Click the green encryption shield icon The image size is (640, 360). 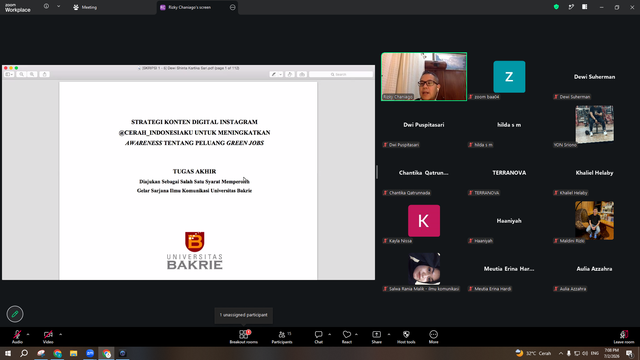coord(556,7)
